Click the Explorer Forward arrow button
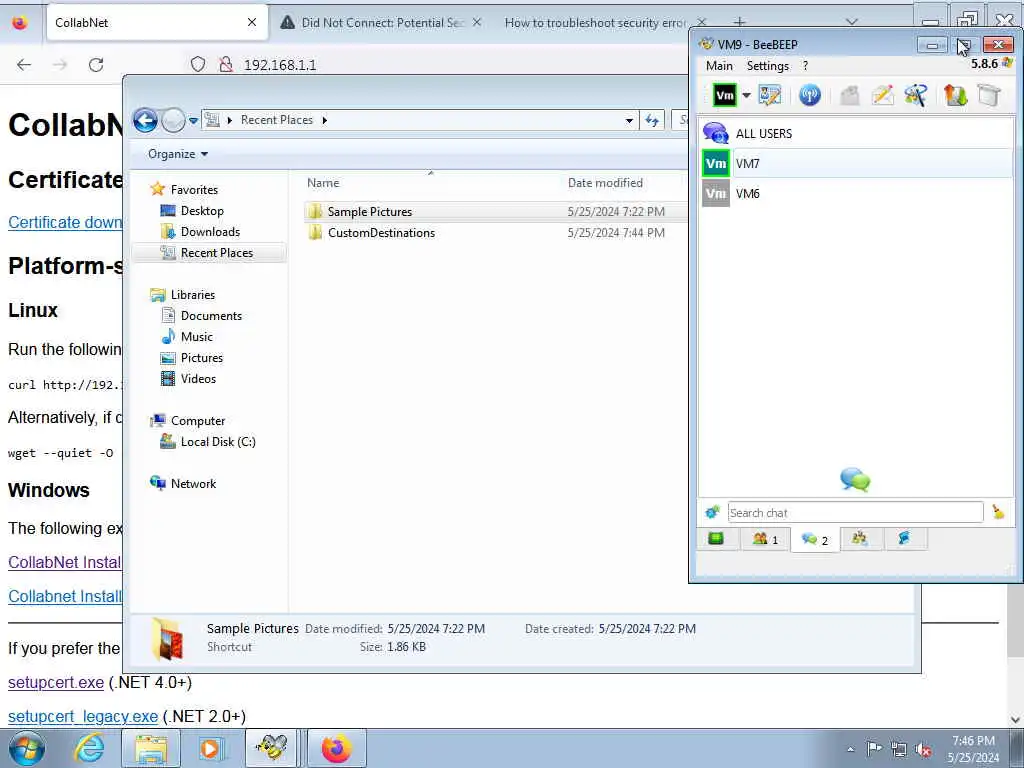This screenshot has width=1024, height=768. 173,120
